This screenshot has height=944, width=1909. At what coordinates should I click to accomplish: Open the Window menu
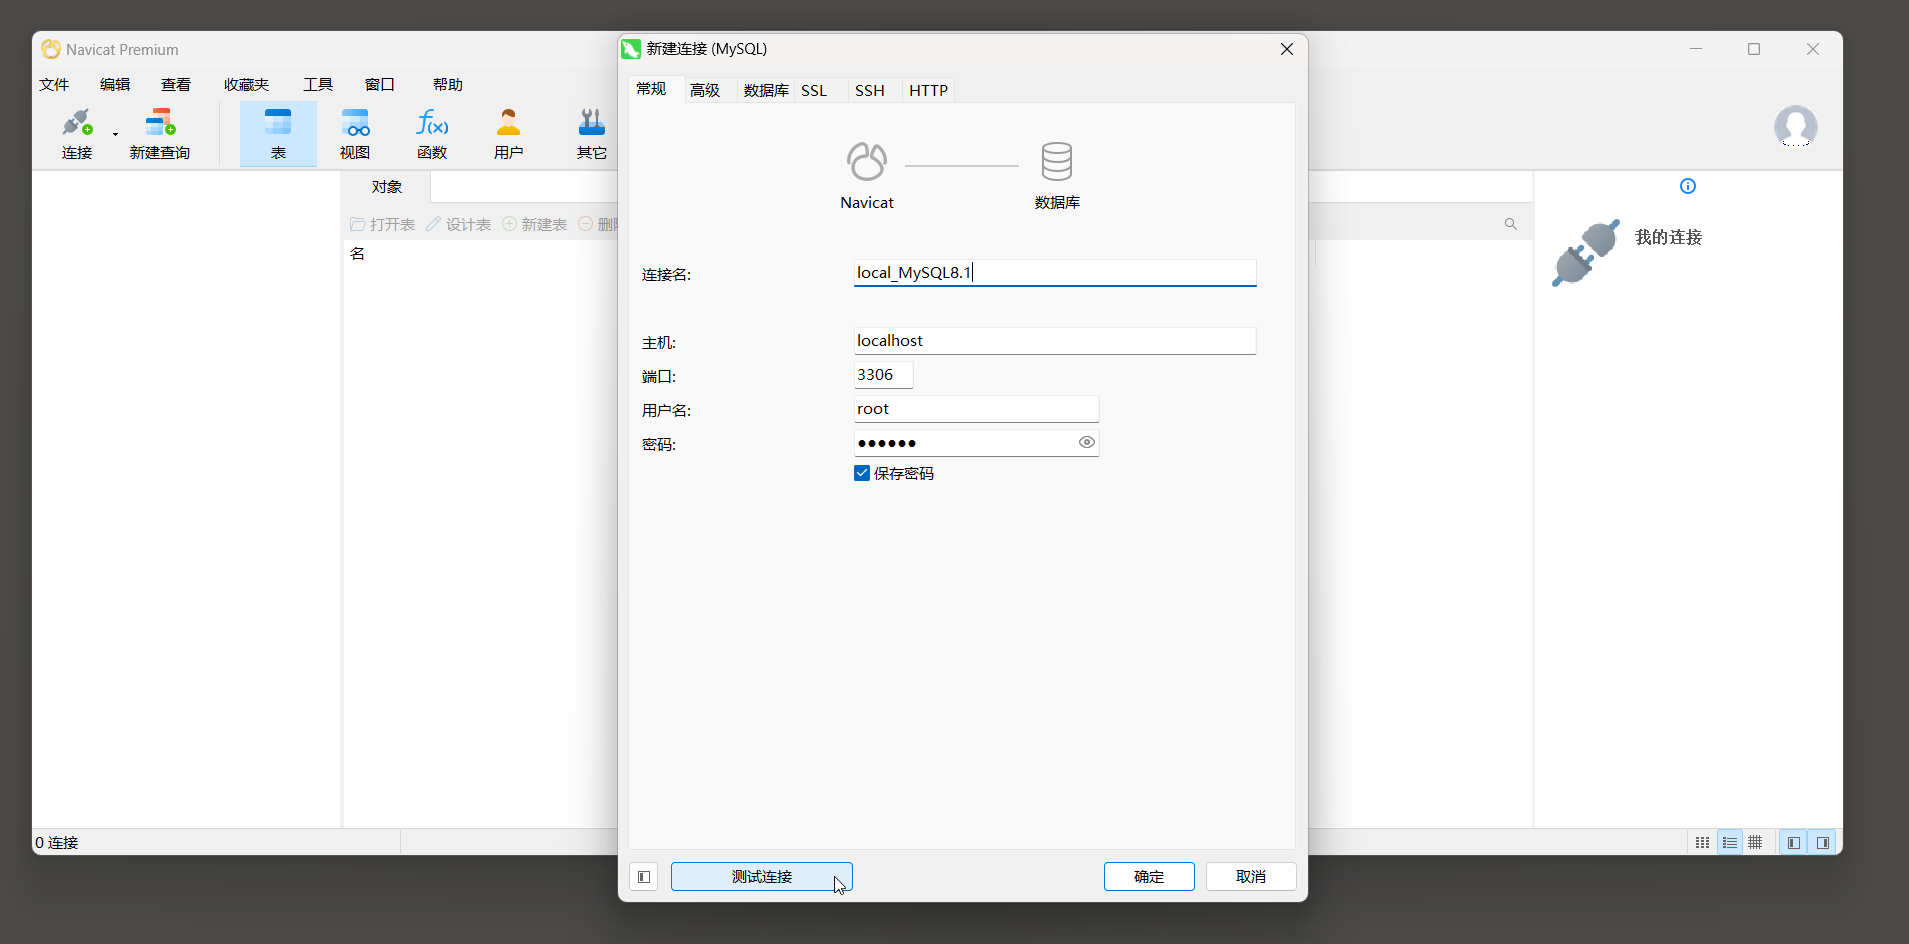click(x=379, y=85)
